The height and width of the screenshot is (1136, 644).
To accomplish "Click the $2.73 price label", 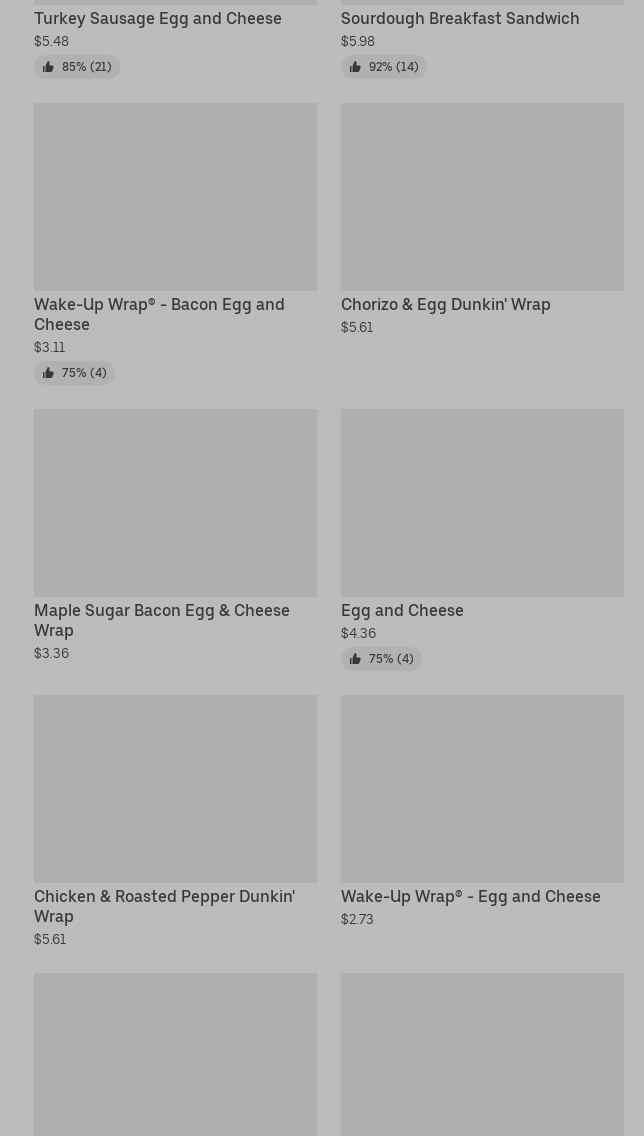I will 357,919.
